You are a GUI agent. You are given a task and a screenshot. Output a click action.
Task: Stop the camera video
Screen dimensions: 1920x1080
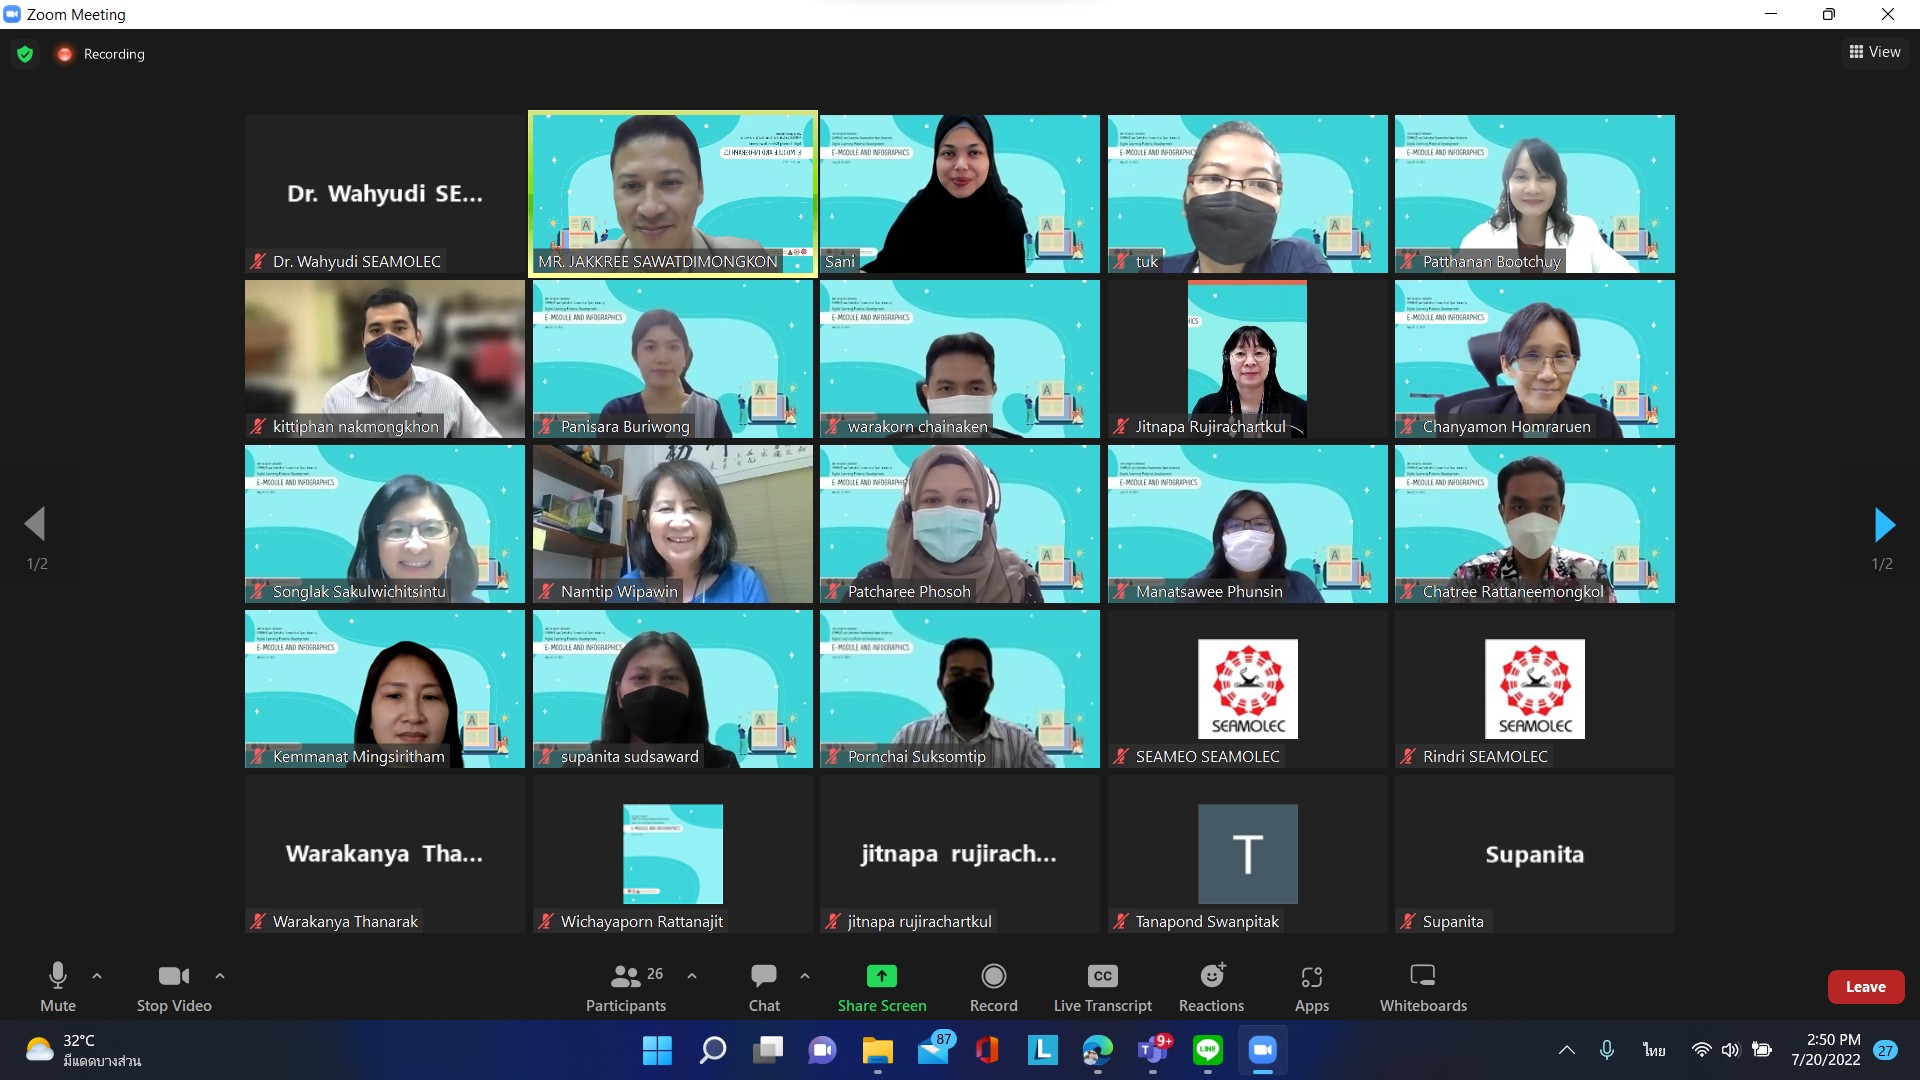[x=174, y=986]
